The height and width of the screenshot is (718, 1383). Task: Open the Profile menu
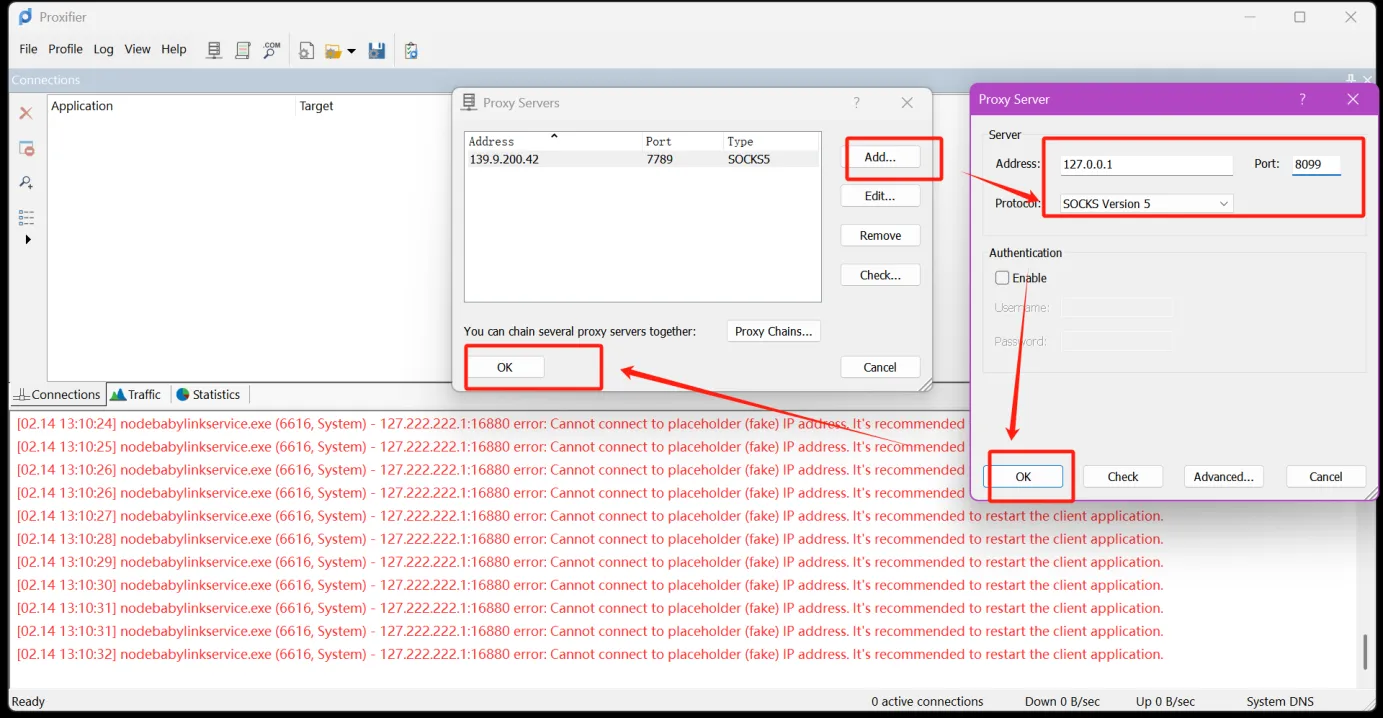pyautogui.click(x=65, y=49)
